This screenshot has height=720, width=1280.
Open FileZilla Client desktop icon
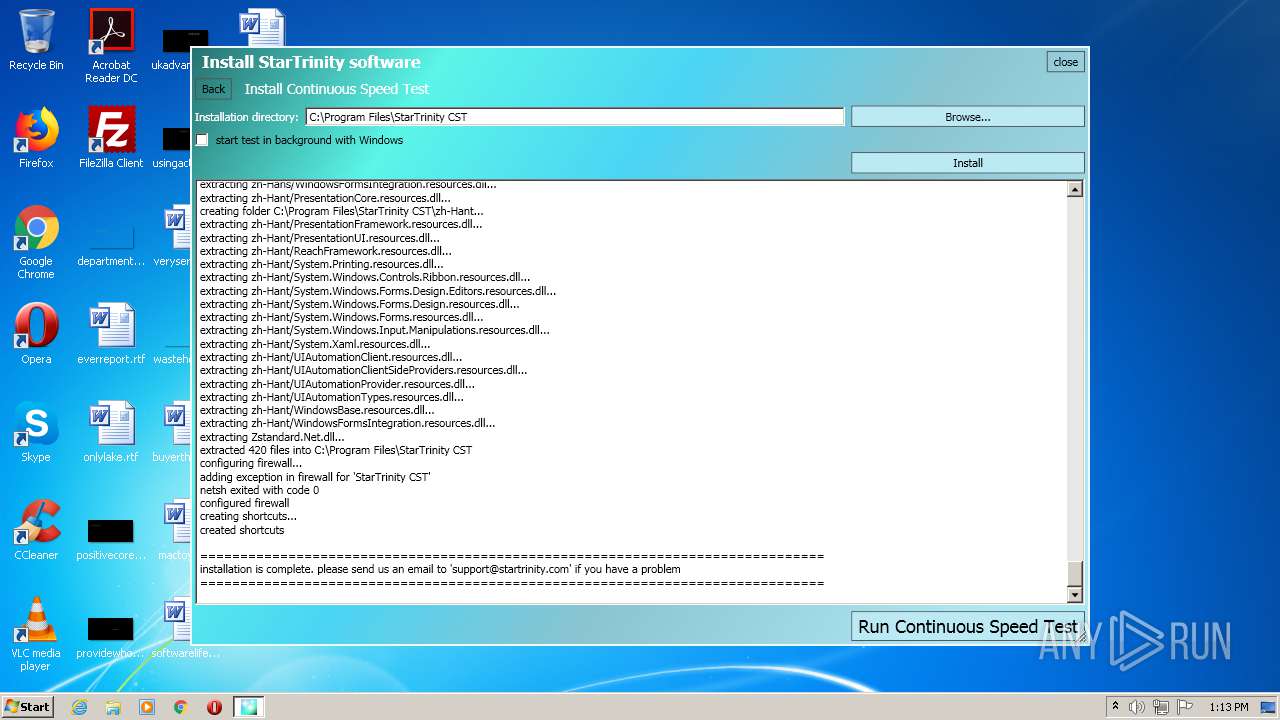point(111,138)
